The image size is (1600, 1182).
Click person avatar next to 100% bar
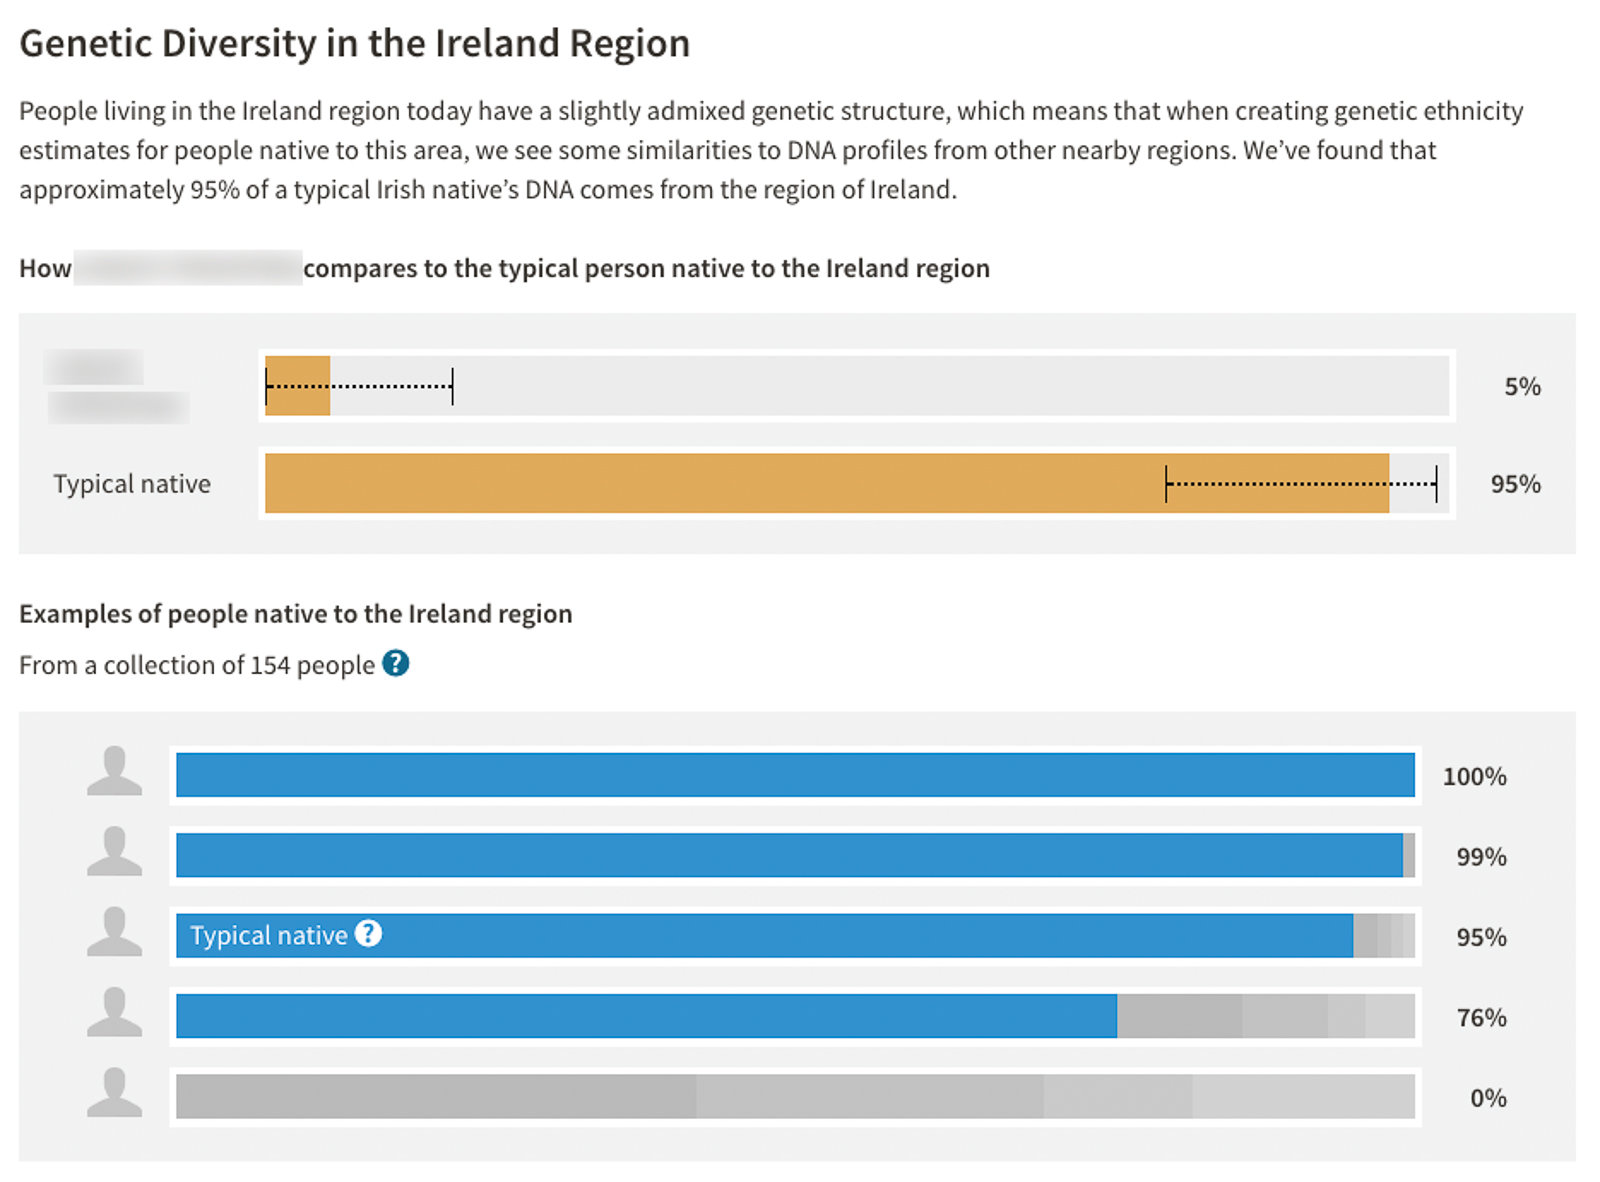tap(114, 772)
